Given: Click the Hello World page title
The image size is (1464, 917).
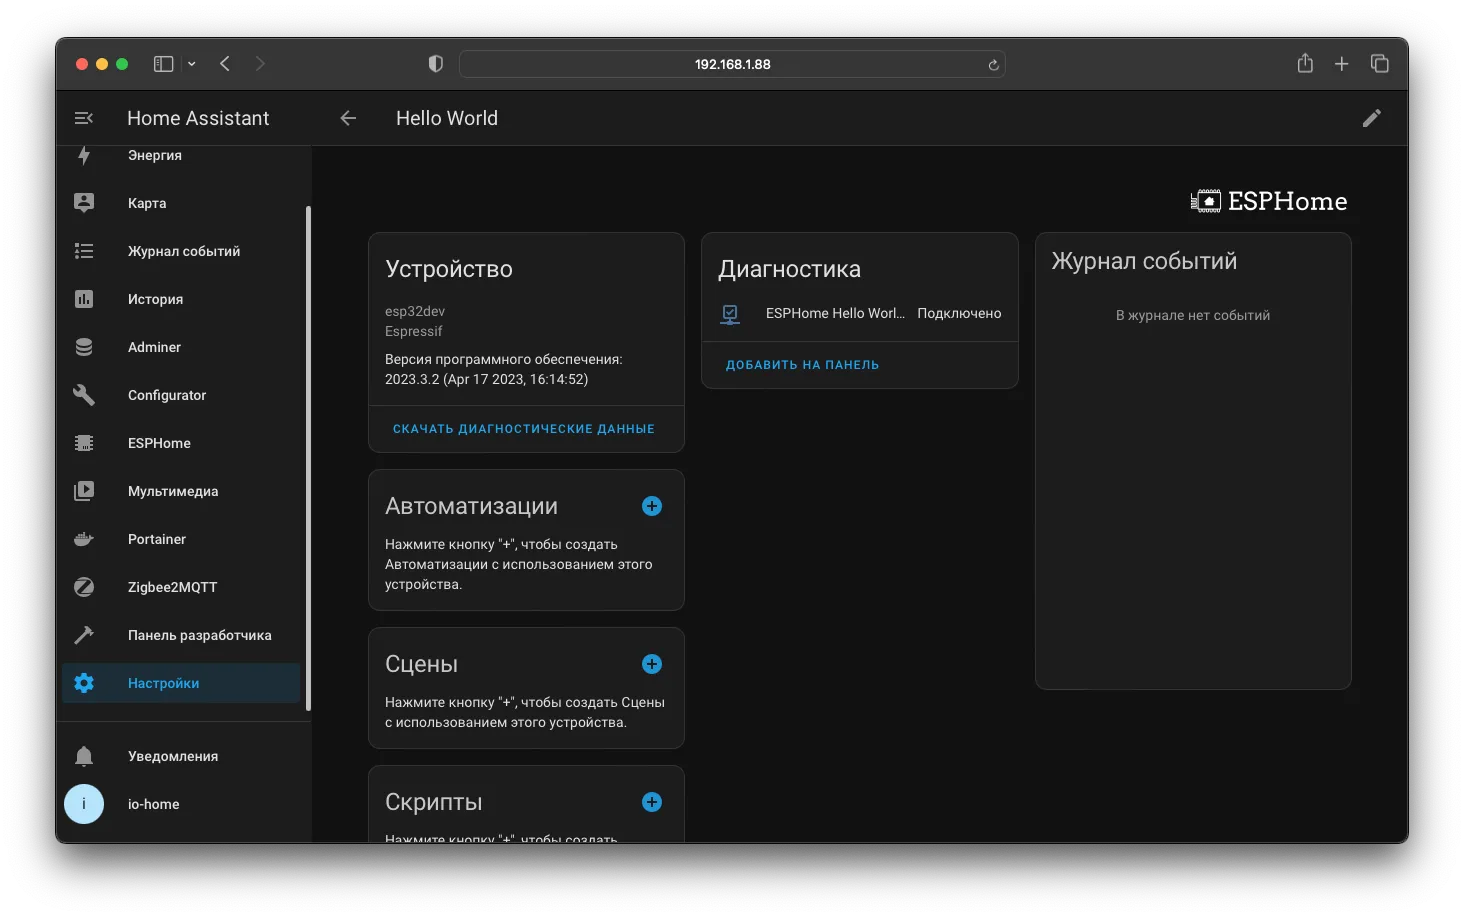Looking at the screenshot, I should click(x=447, y=118).
